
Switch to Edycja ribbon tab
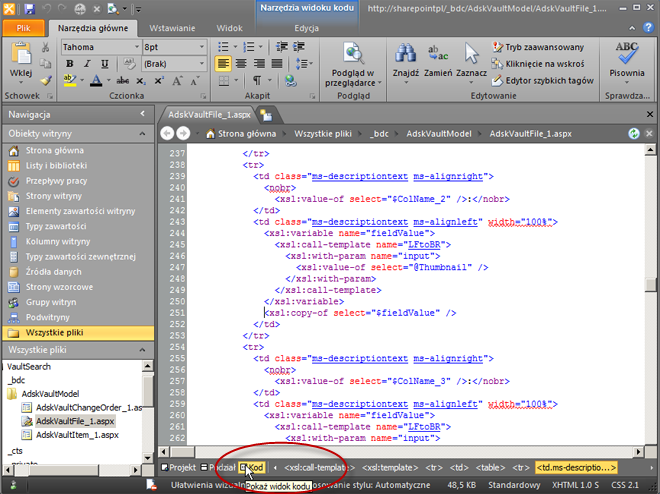pyautogui.click(x=306, y=28)
